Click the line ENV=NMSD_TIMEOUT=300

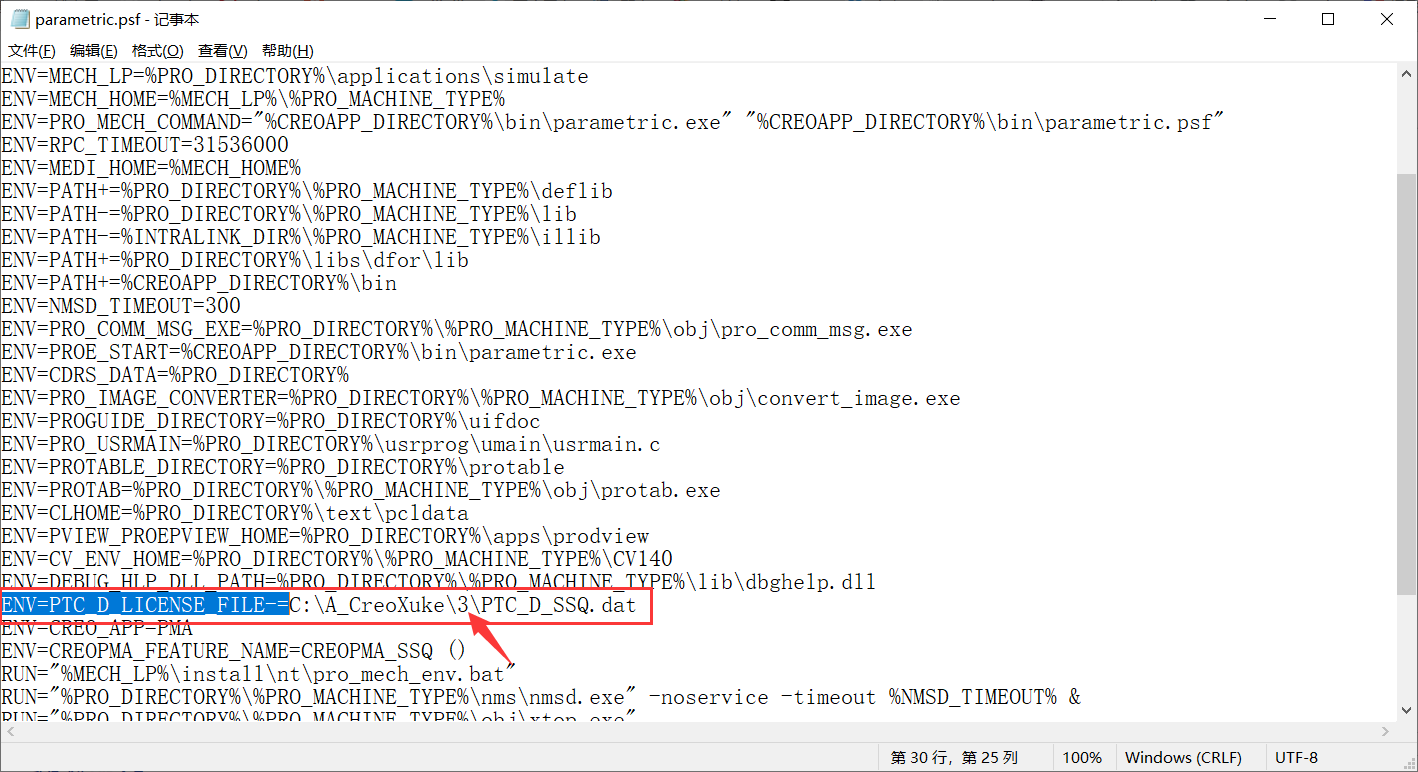[x=121, y=306]
